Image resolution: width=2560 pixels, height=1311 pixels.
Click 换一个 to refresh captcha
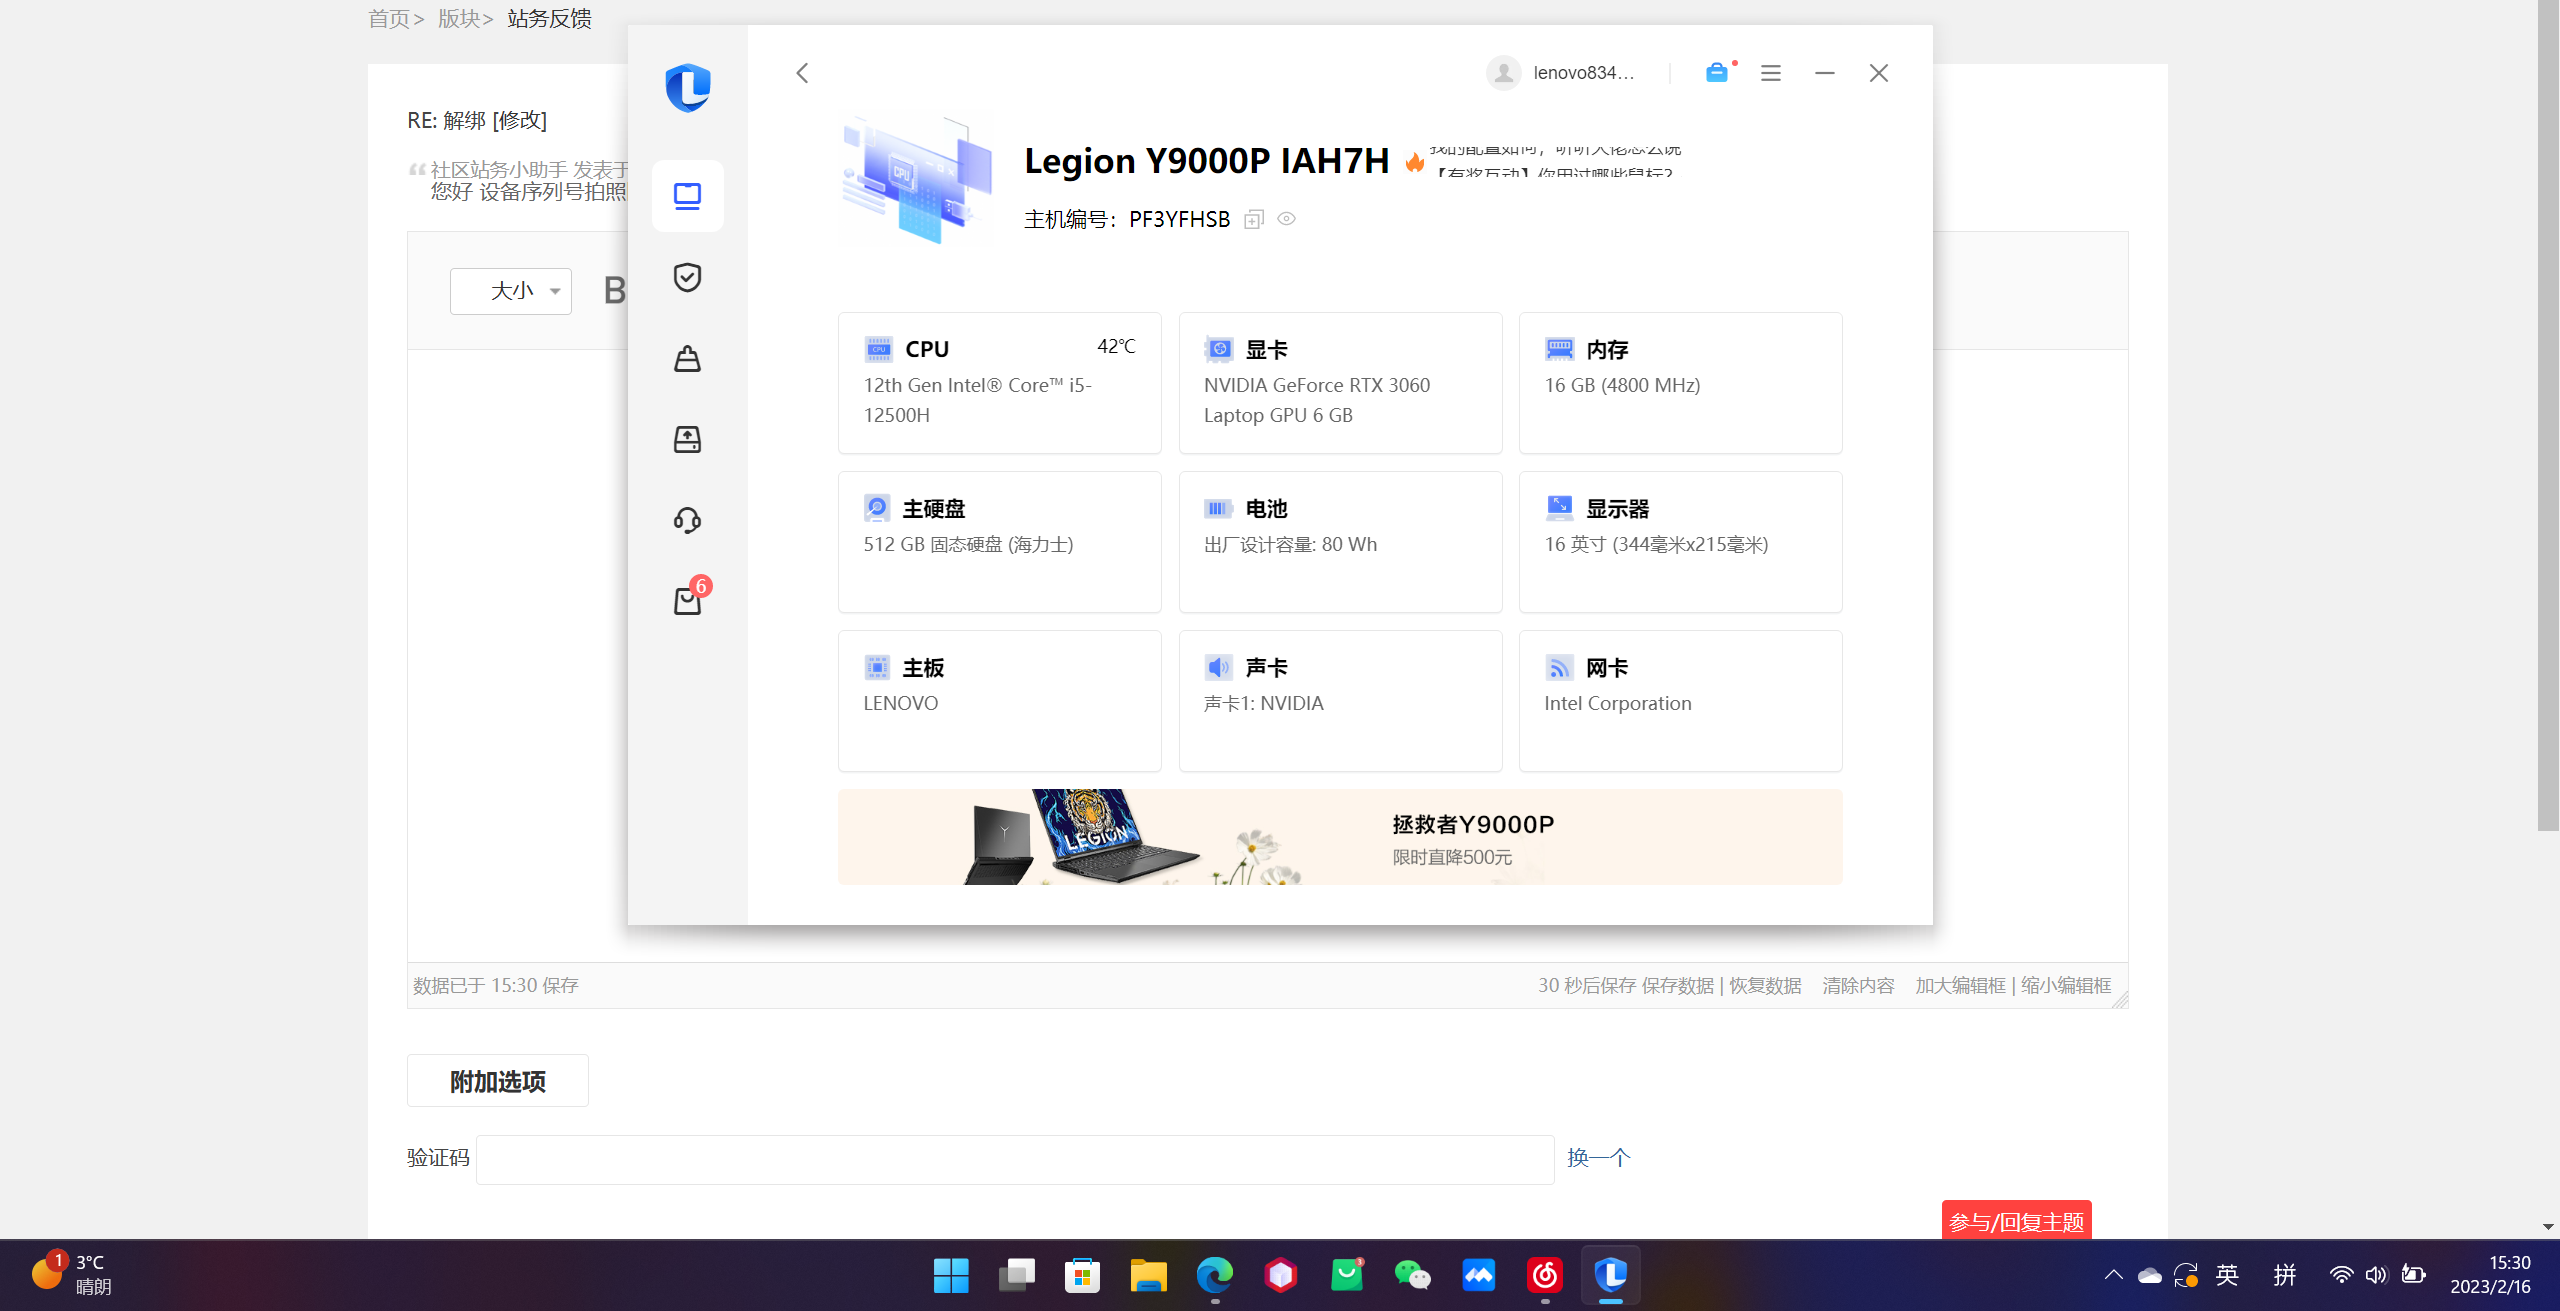(1599, 1157)
